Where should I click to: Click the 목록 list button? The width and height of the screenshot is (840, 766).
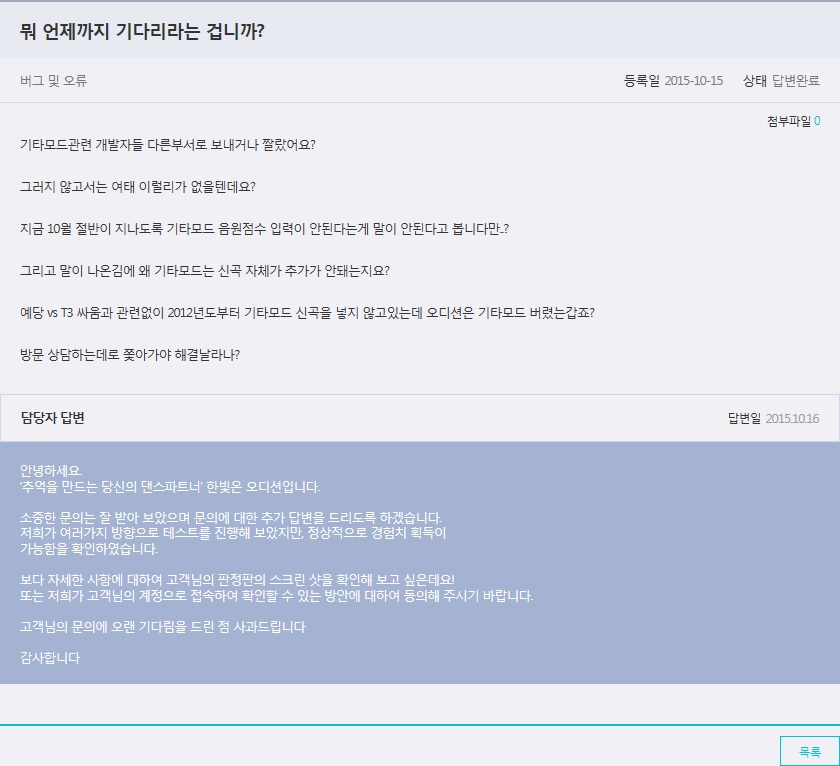point(809,752)
